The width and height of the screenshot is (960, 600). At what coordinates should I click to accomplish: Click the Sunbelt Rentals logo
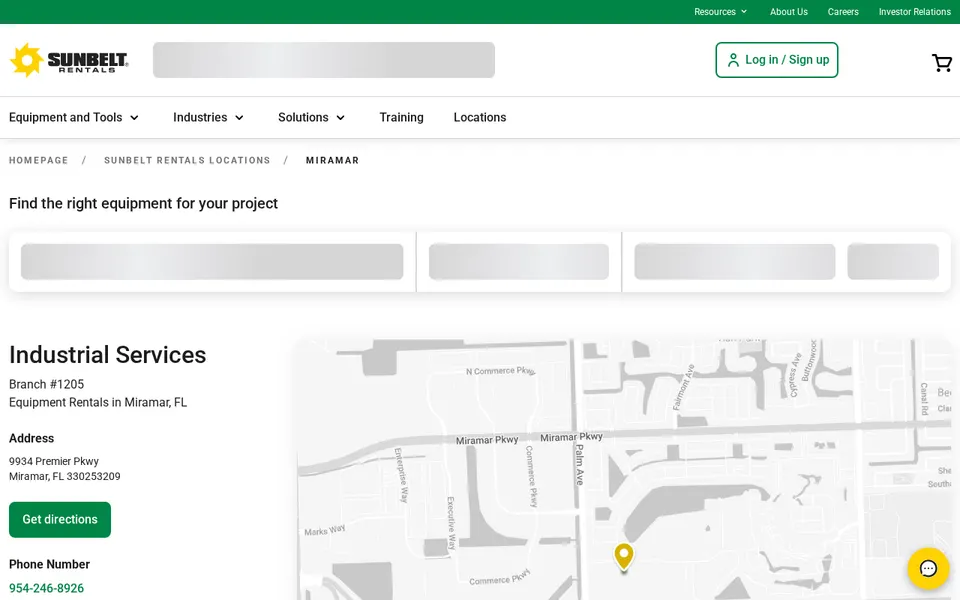69,60
